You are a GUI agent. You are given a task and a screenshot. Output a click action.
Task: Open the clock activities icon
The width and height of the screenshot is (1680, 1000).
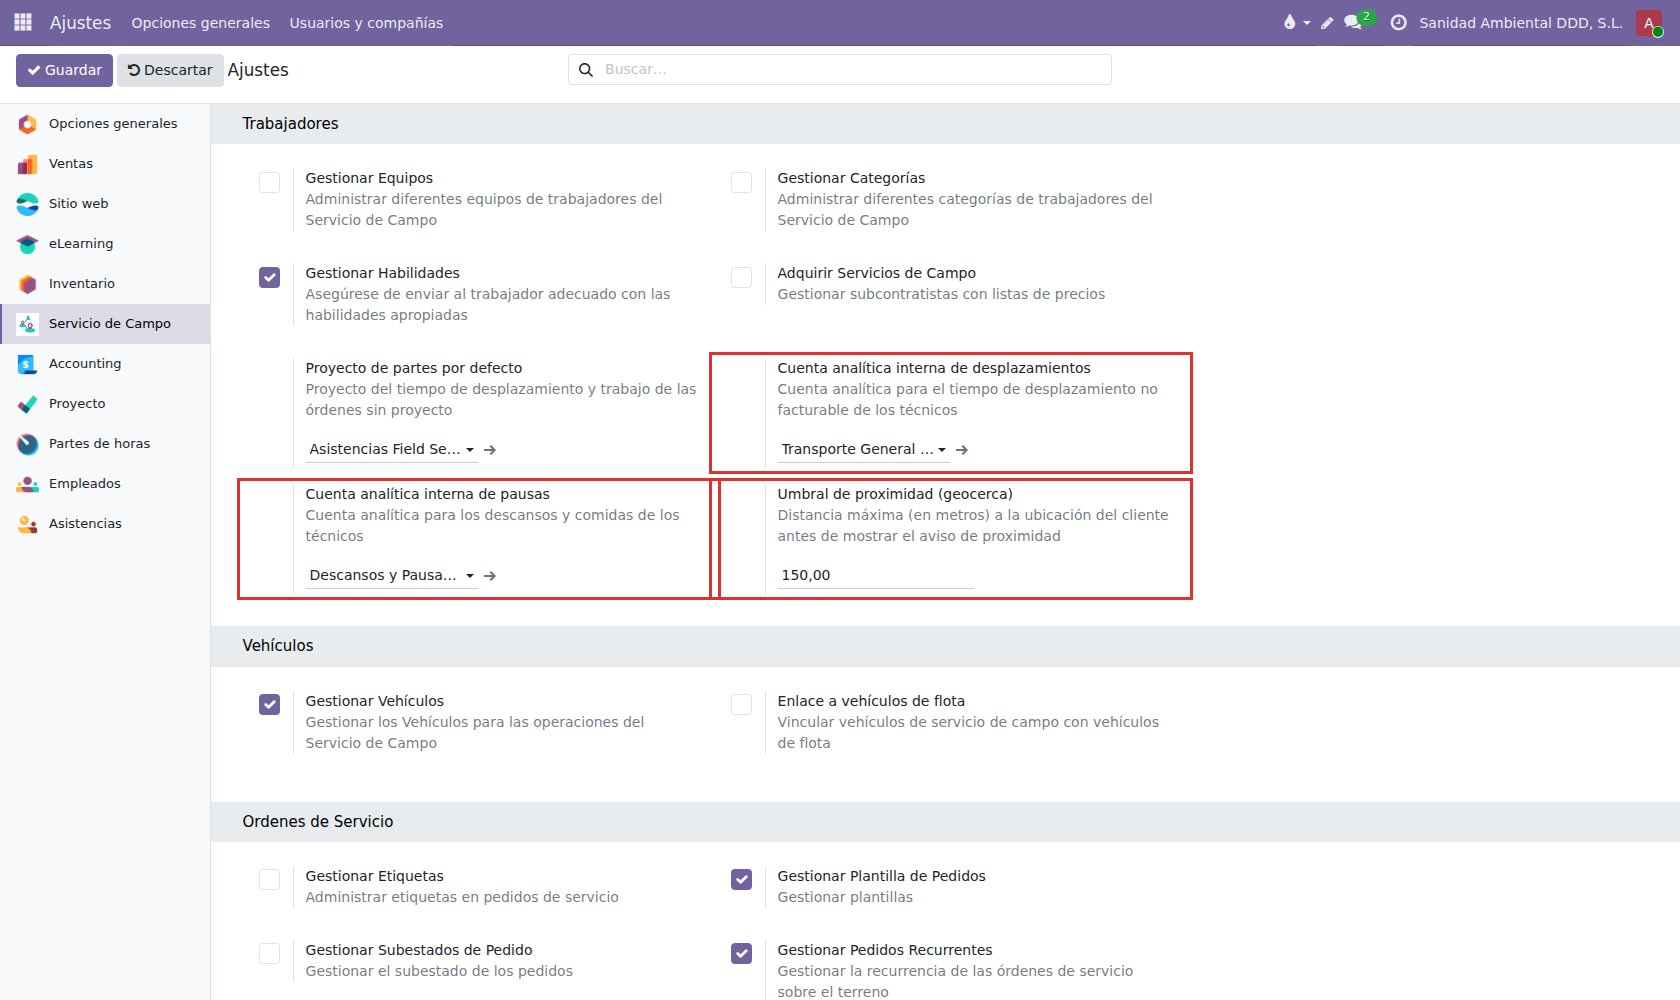tap(1398, 22)
